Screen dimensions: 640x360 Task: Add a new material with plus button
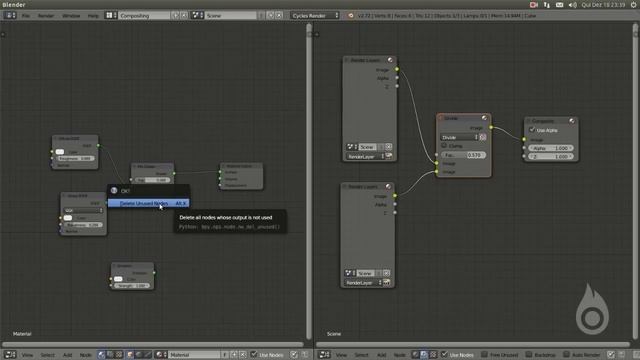point(234,355)
